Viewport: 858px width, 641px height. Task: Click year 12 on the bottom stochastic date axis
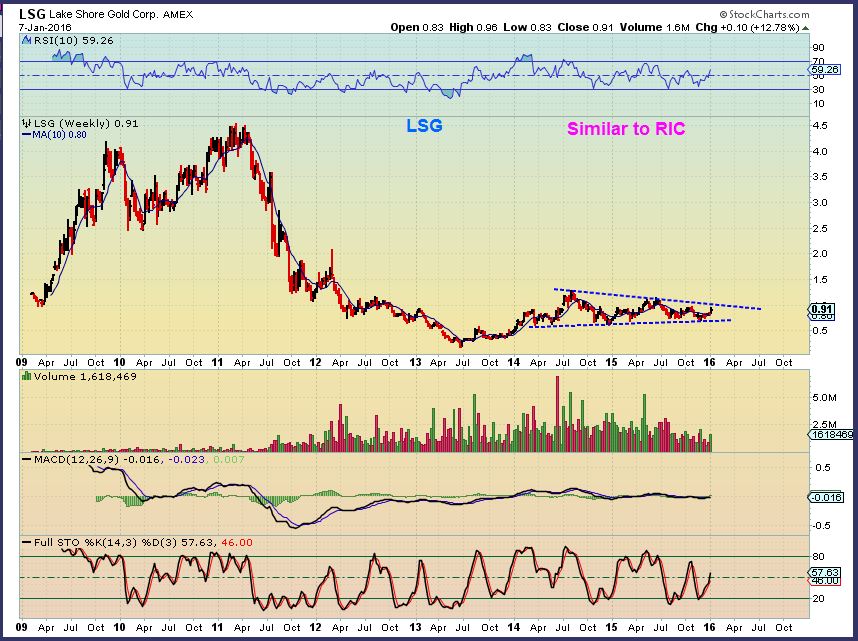click(x=315, y=627)
